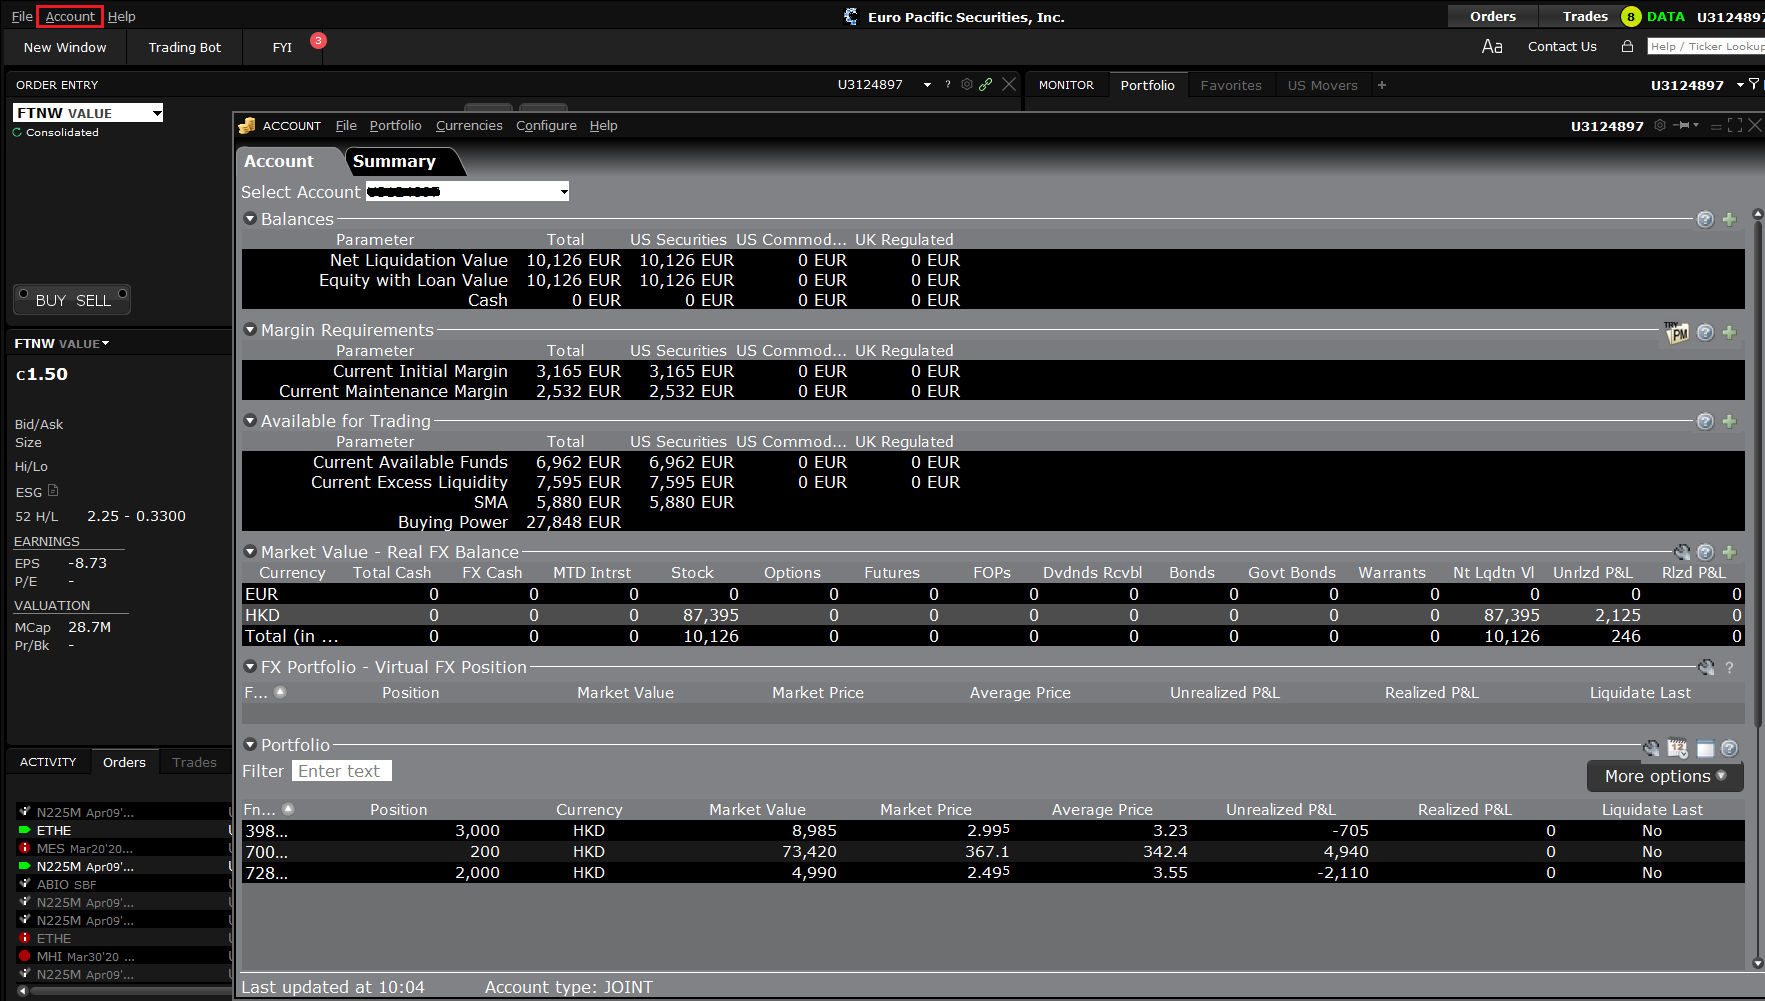Open the Help menu in Account window
1765x1001 pixels.
point(603,126)
